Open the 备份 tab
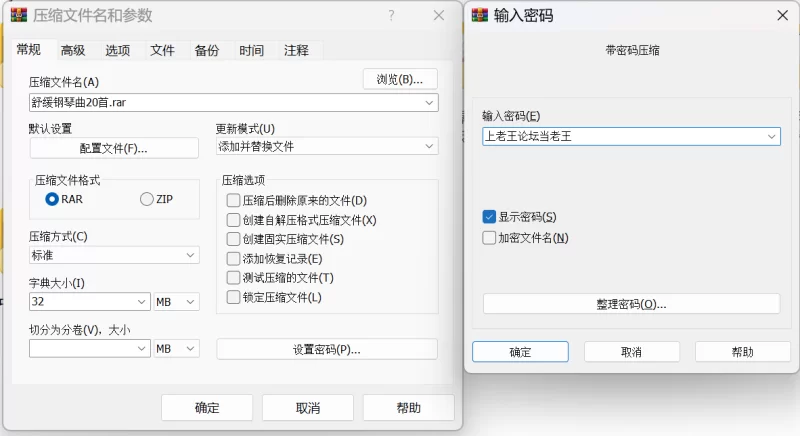This screenshot has width=800, height=436. point(207,51)
